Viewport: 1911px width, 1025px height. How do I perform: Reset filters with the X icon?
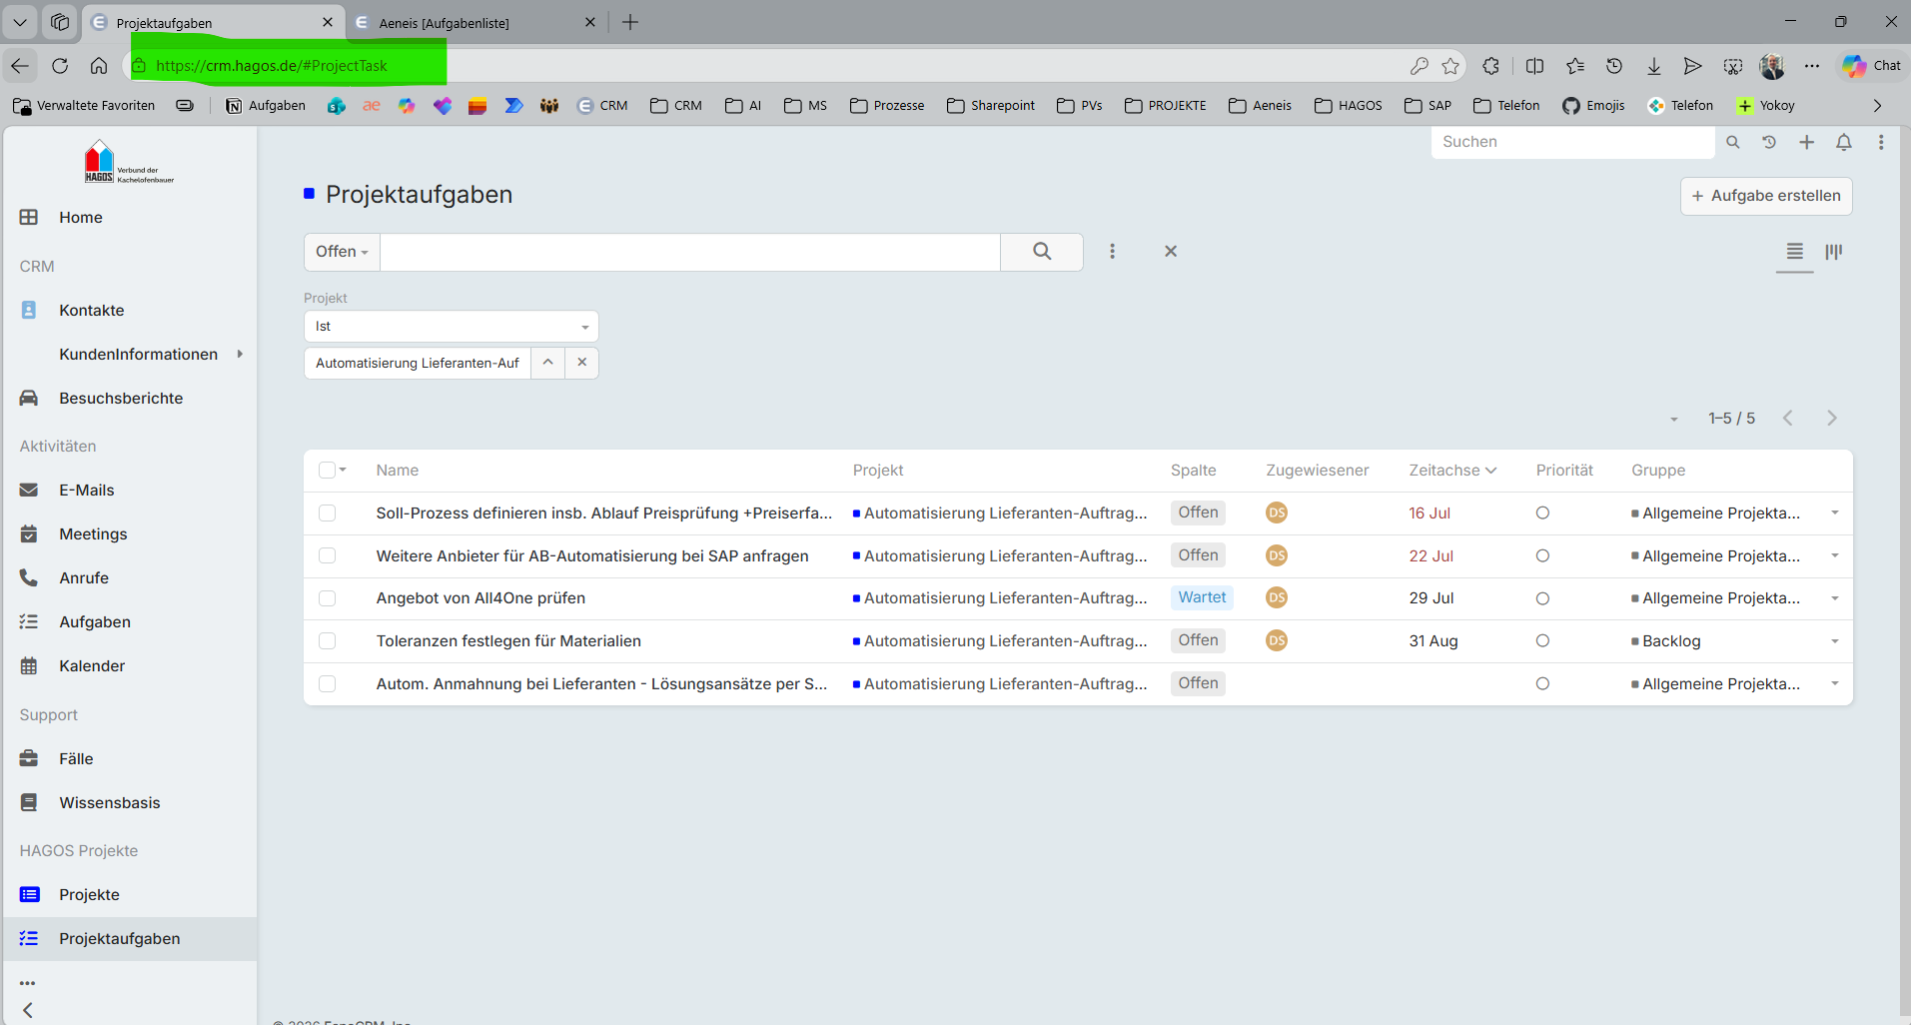click(1171, 252)
